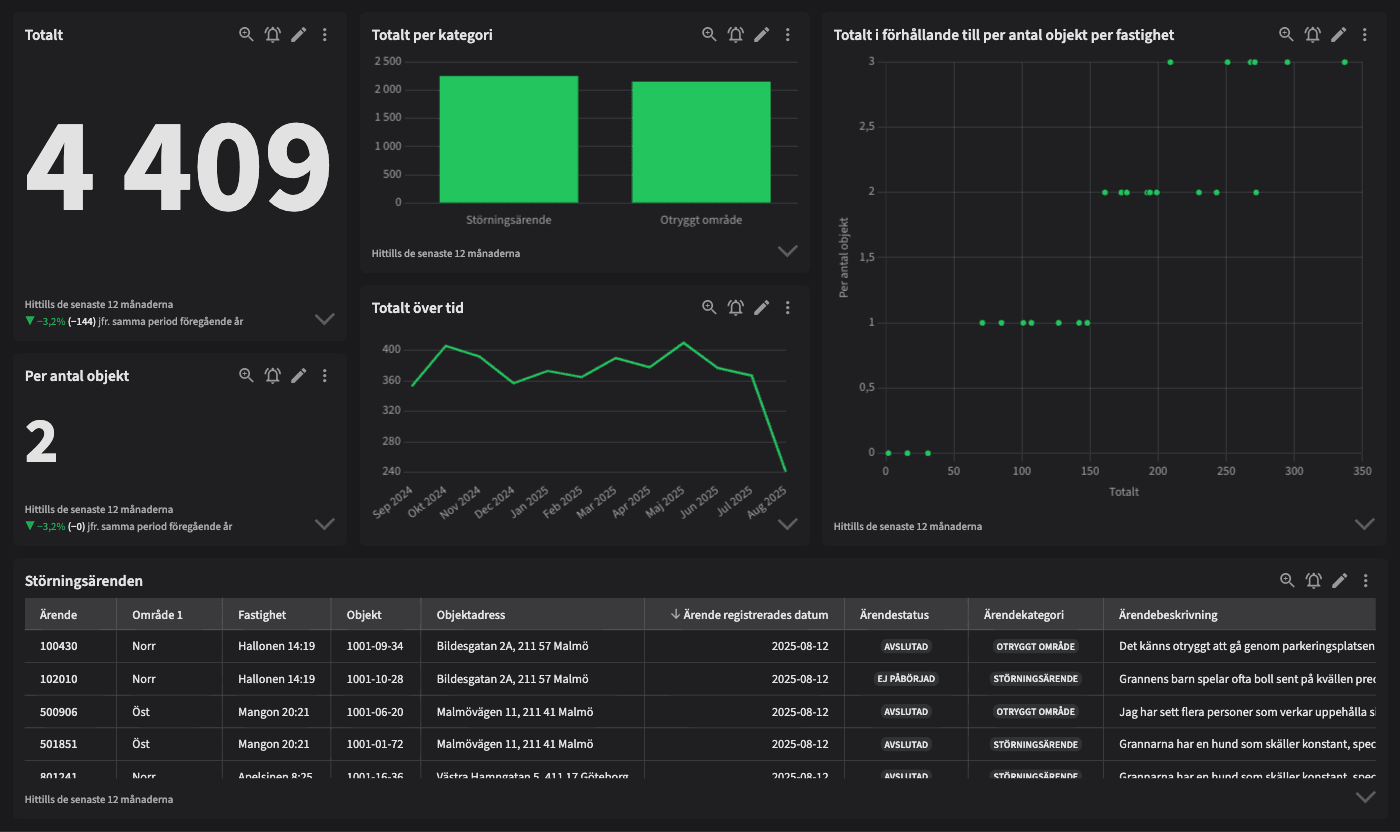Click alert bell on Per antal objekt

[x=272, y=376]
